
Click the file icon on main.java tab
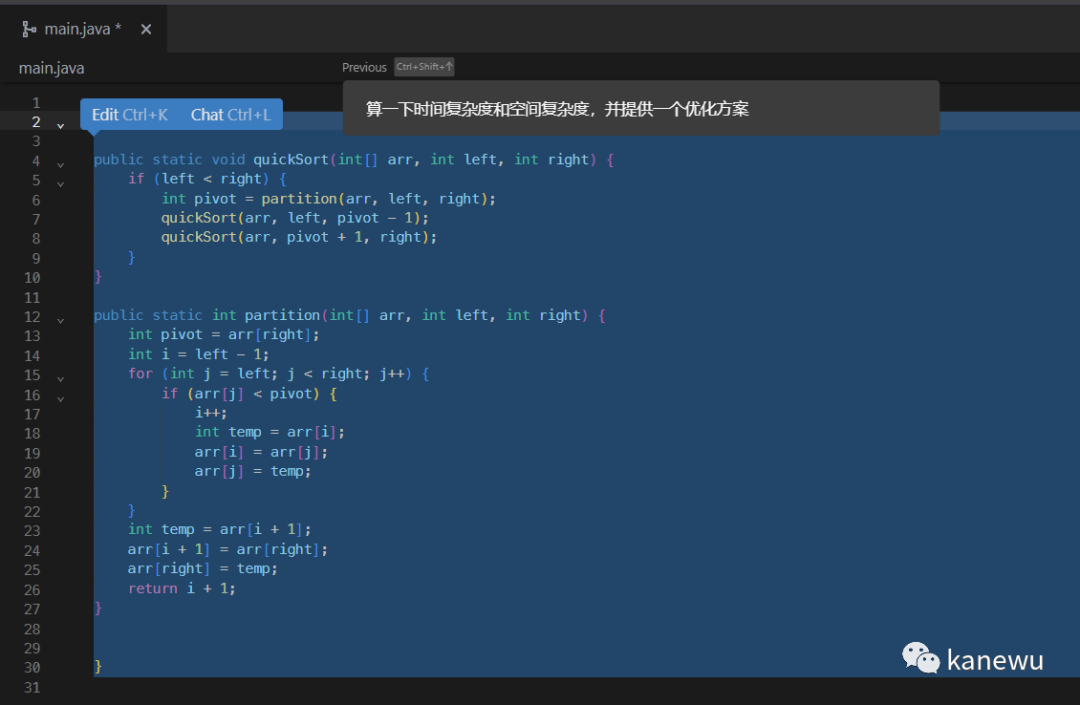point(29,29)
